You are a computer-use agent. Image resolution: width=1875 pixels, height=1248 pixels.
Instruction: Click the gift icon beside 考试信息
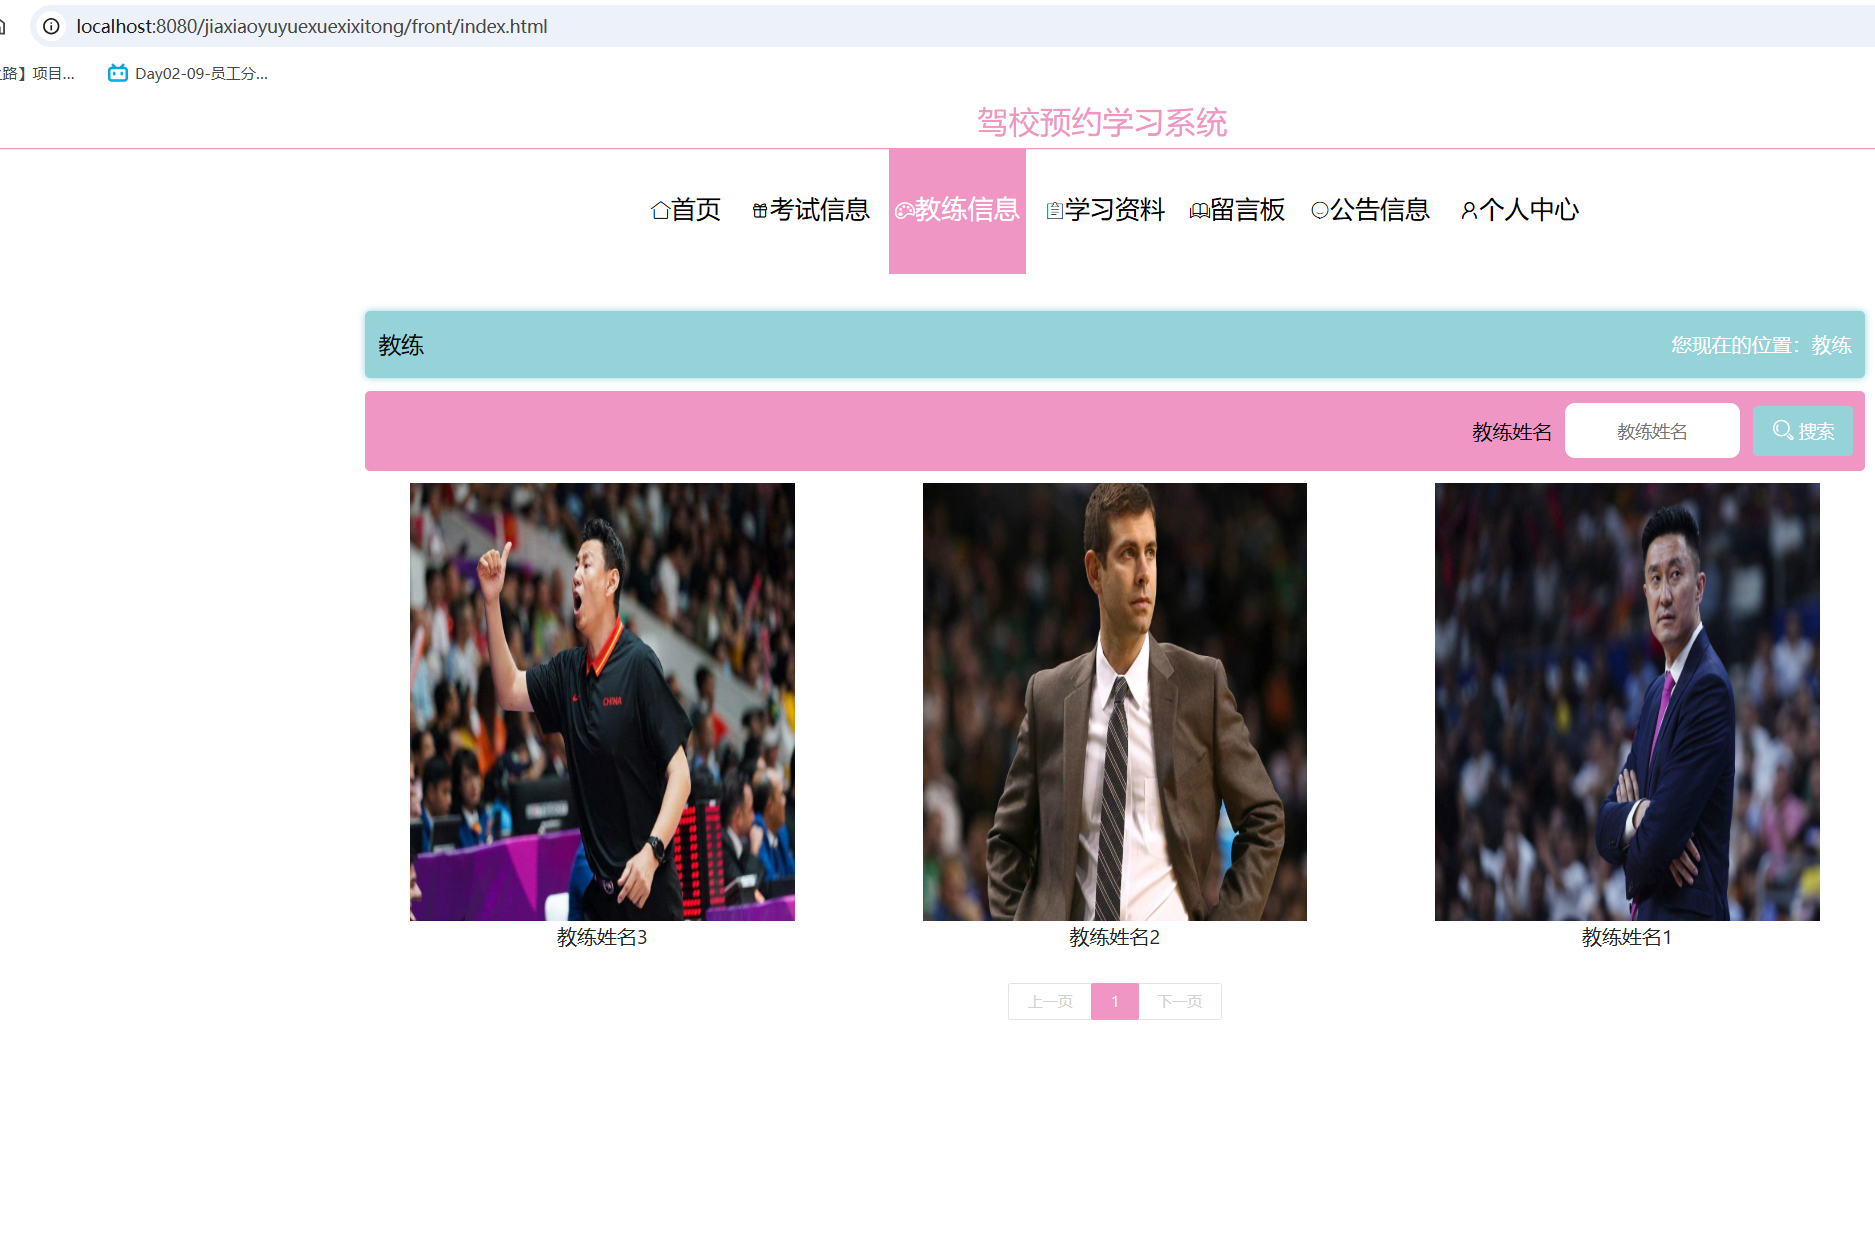[760, 211]
